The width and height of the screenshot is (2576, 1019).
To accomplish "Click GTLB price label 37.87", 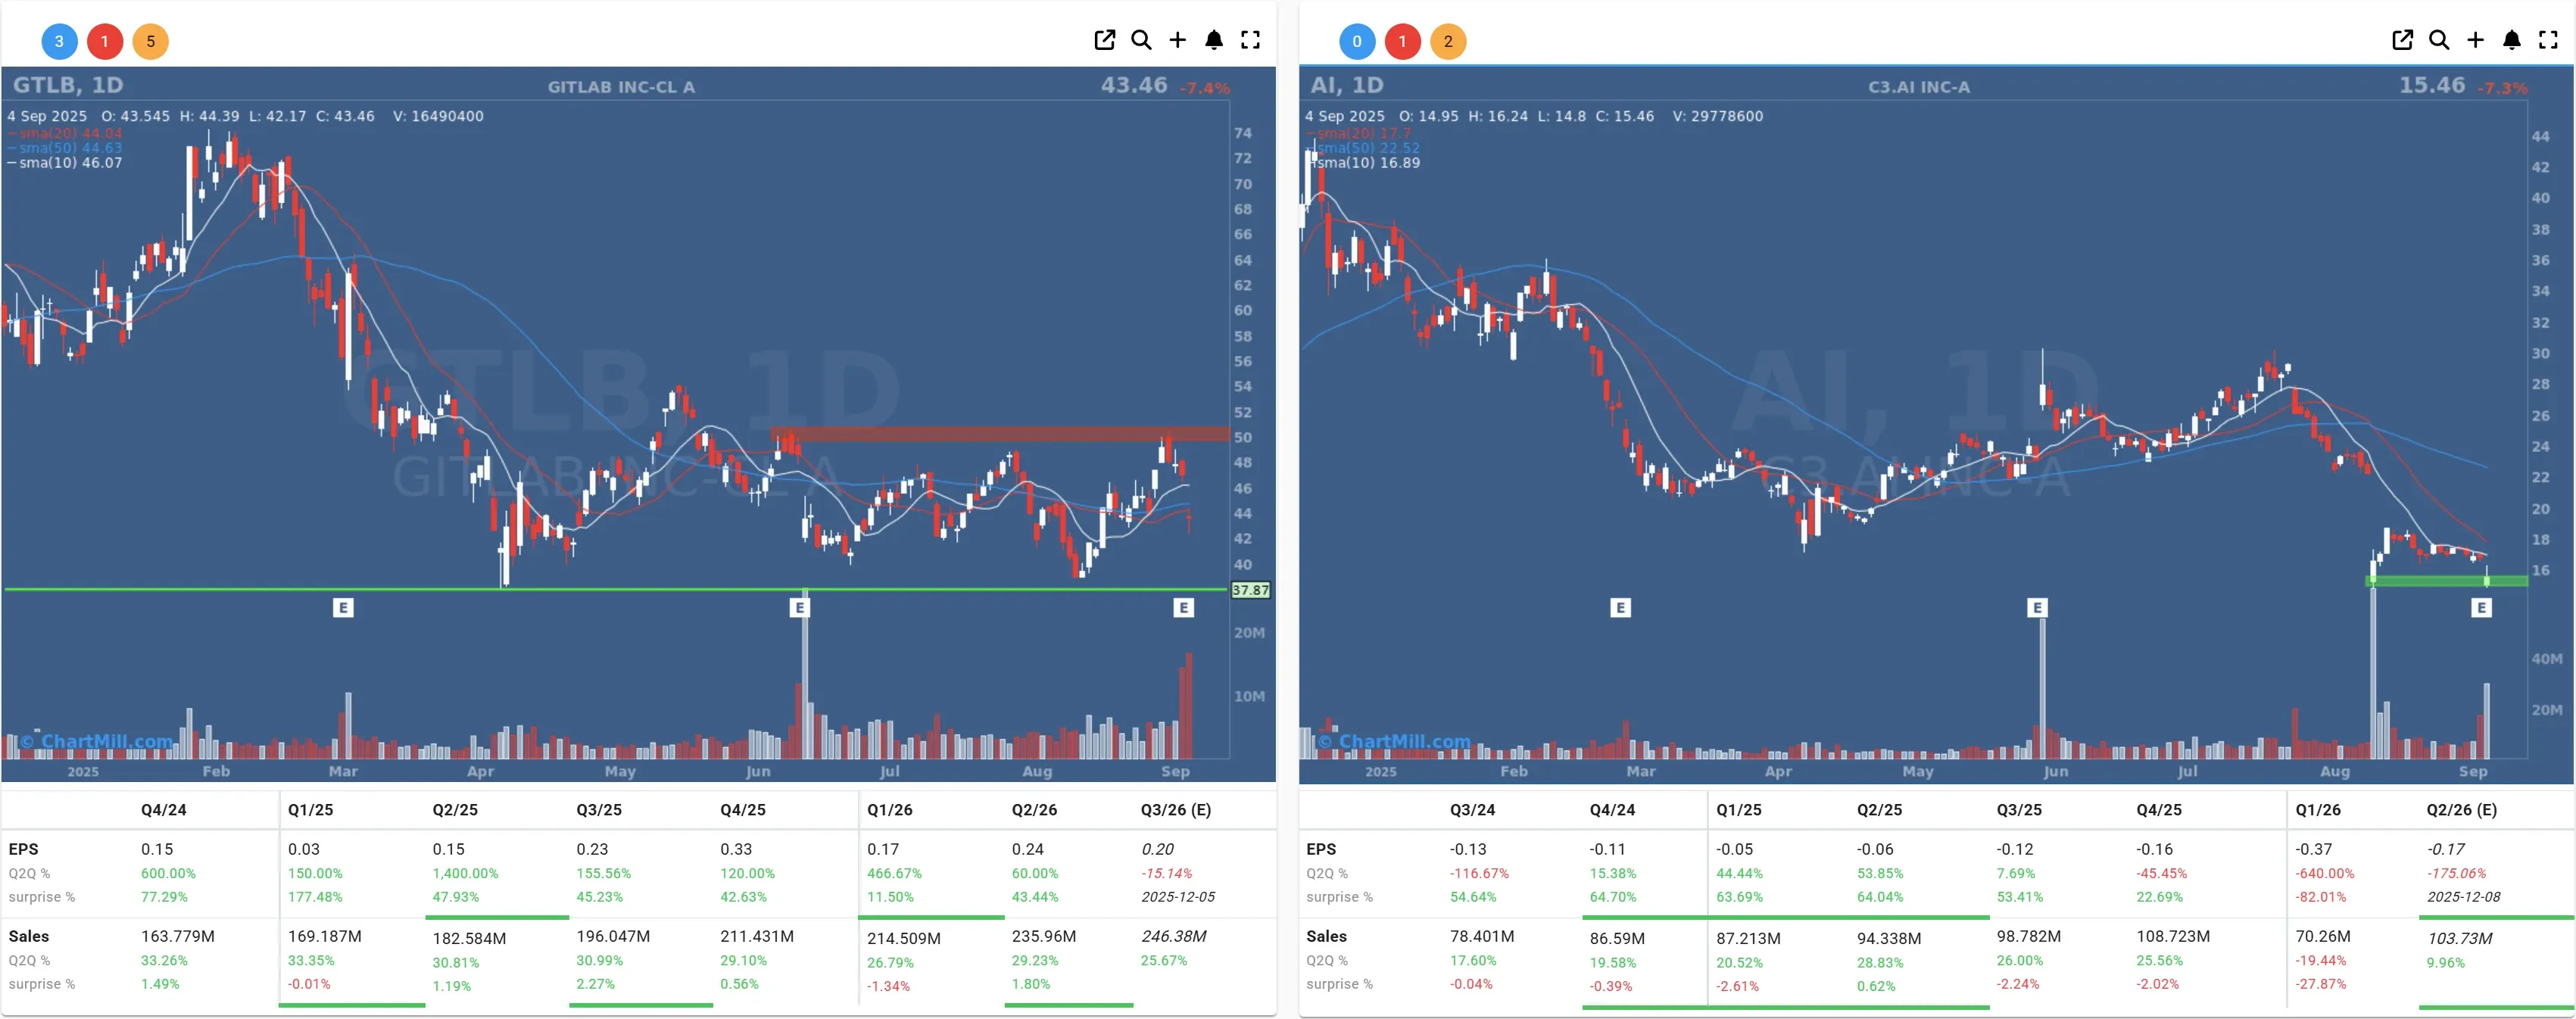I will click(1250, 590).
